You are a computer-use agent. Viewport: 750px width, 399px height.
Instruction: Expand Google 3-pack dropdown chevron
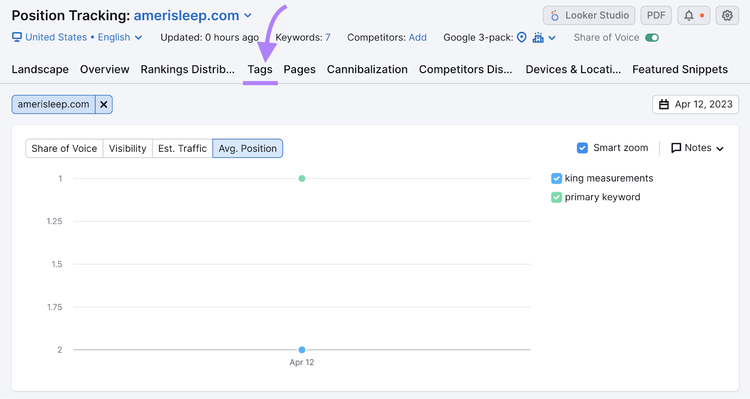[552, 38]
